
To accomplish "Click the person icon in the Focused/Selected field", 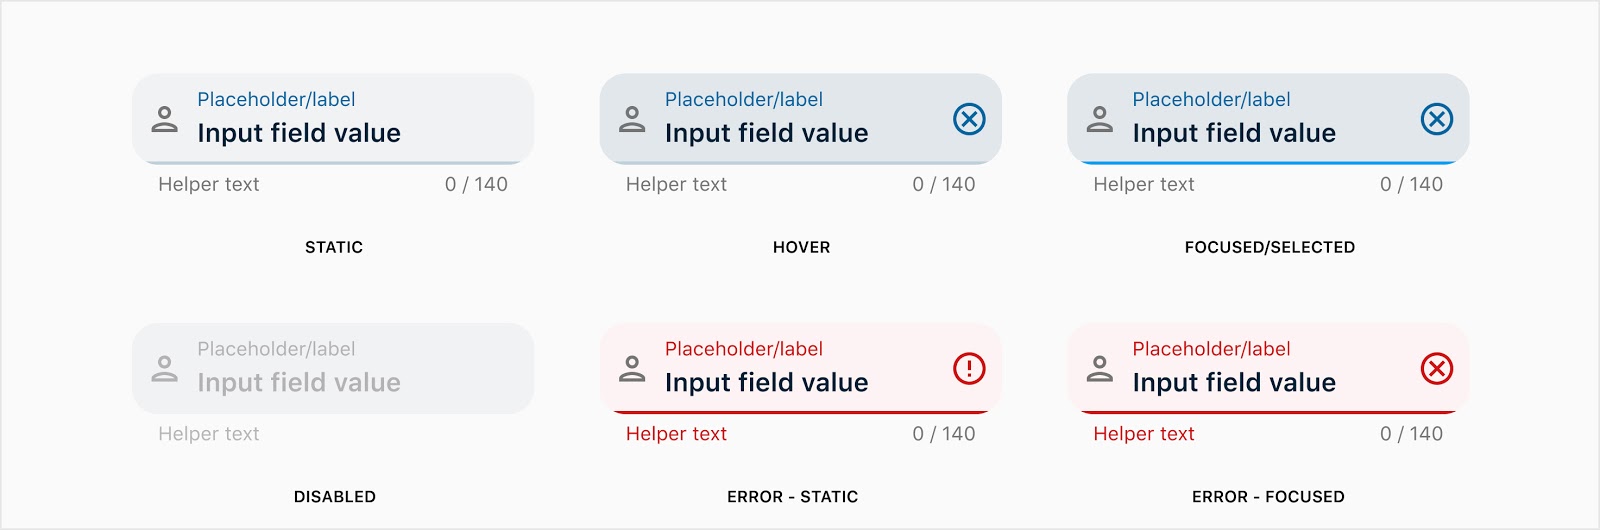I will pos(1100,119).
